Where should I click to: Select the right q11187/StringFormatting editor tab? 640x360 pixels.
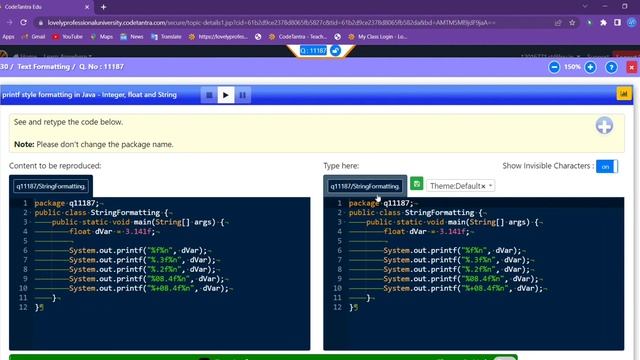(365, 187)
